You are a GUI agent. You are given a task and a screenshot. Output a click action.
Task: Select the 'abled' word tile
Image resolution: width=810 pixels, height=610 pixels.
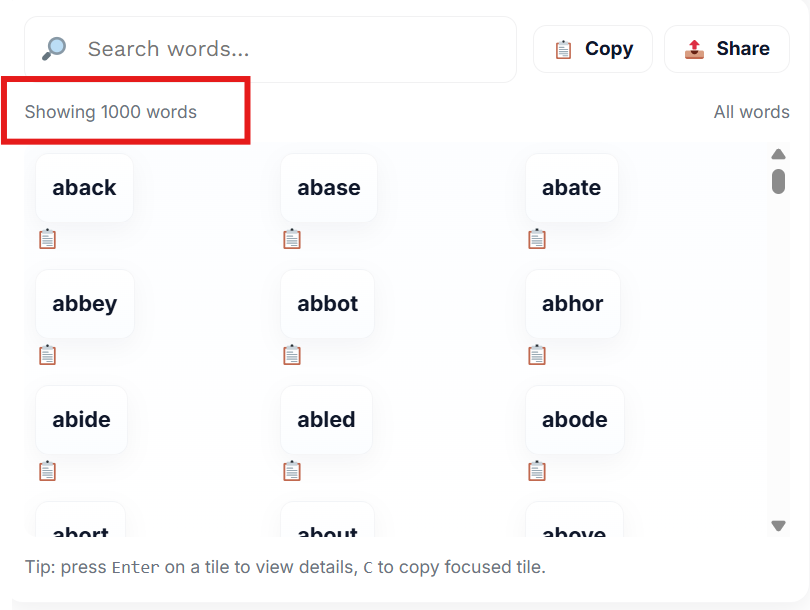click(x=326, y=420)
